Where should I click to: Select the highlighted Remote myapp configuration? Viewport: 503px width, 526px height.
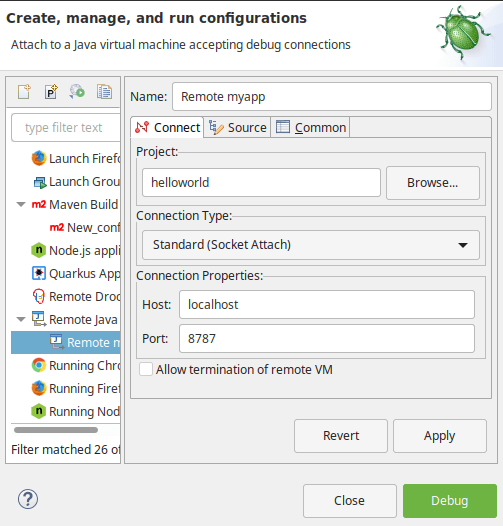tap(66, 343)
